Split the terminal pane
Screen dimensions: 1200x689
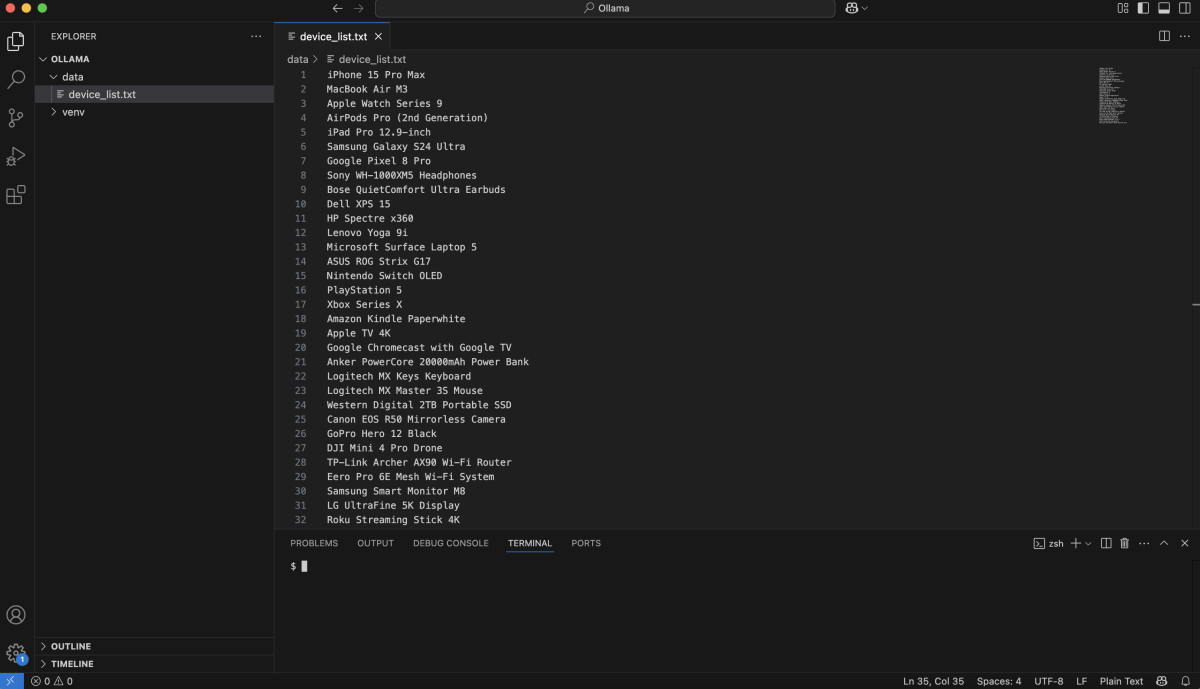pos(1106,543)
